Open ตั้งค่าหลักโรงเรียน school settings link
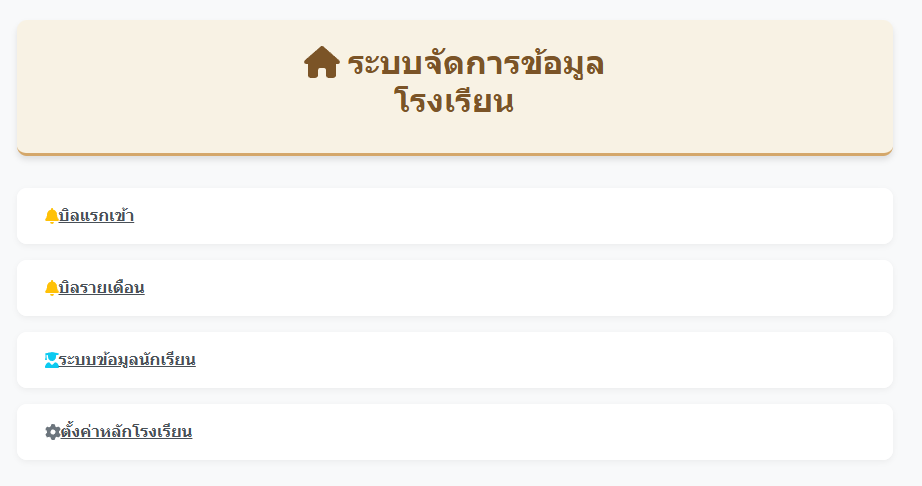Viewport: 922px width, 486px height. point(126,431)
